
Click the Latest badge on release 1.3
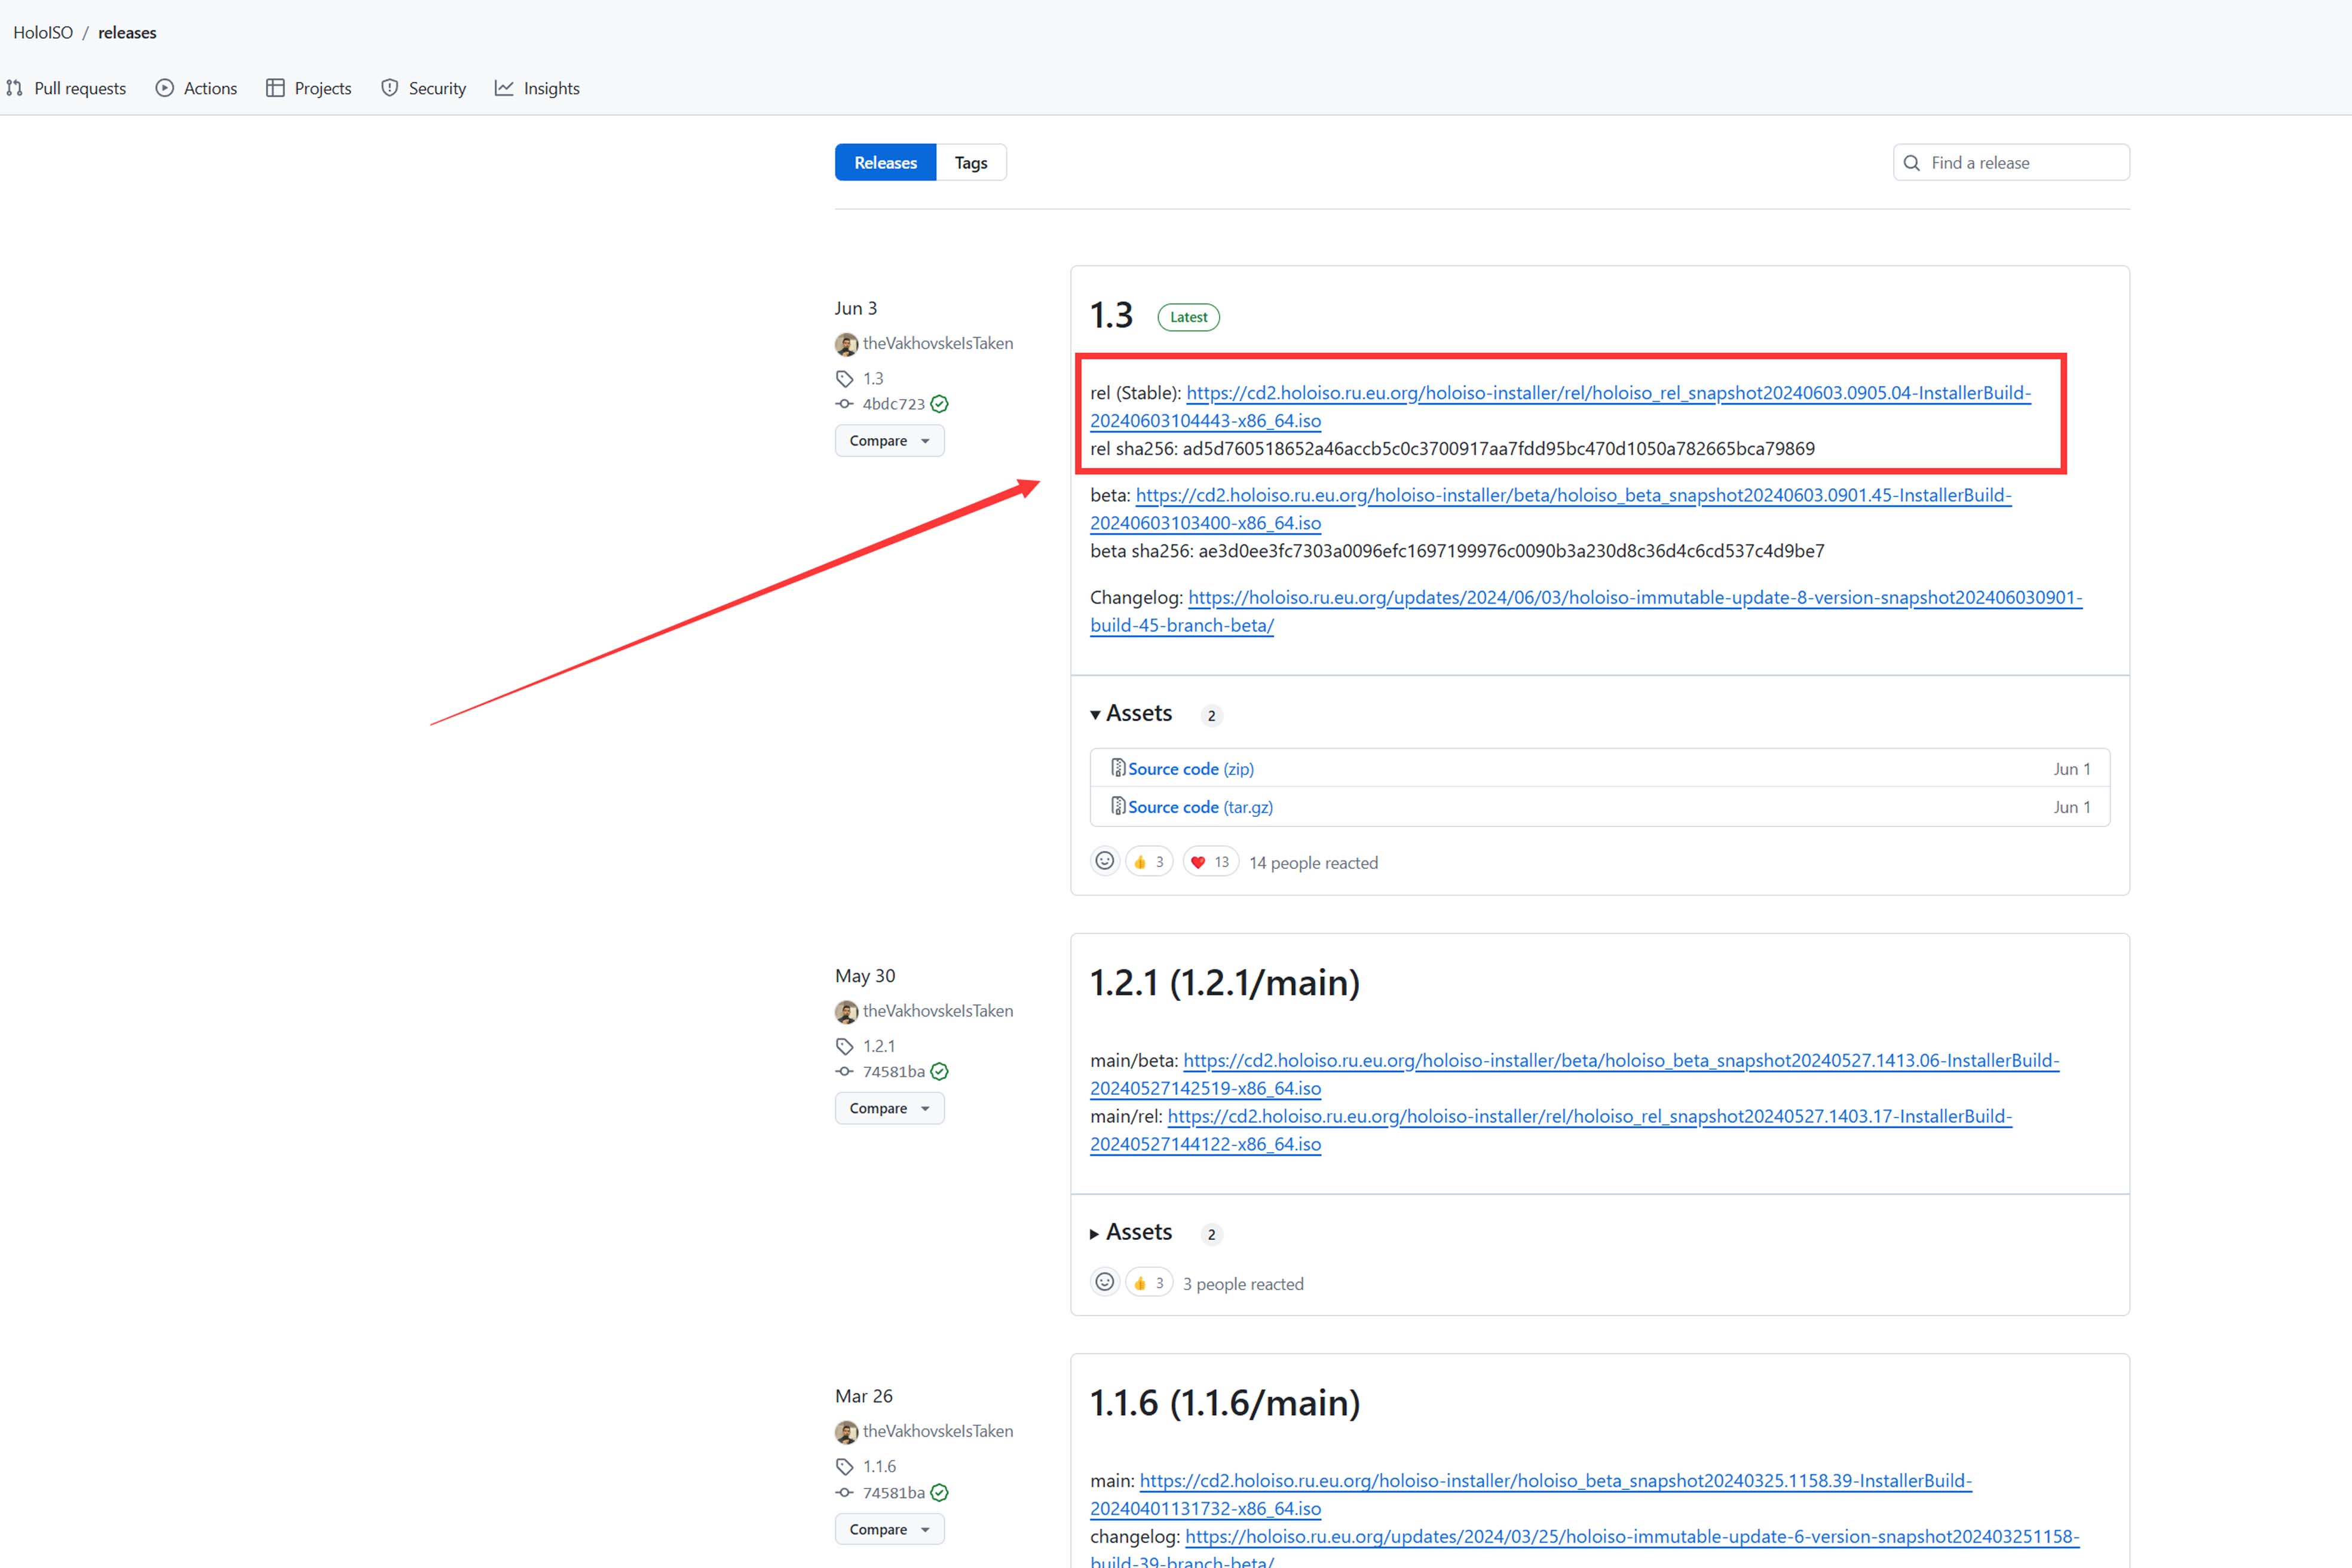pos(1188,317)
